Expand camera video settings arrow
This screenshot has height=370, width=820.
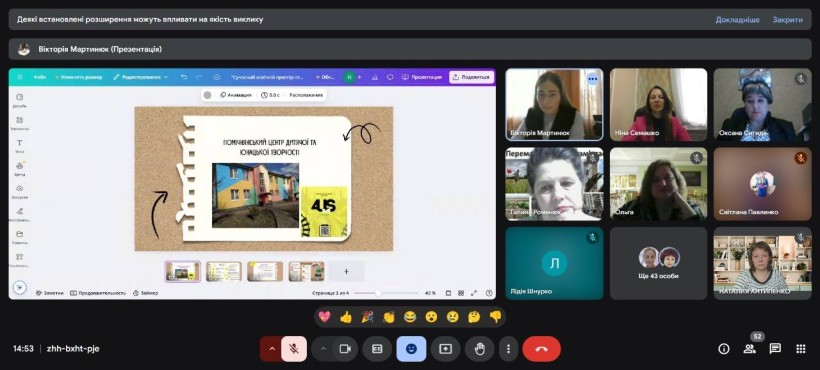tap(323, 349)
